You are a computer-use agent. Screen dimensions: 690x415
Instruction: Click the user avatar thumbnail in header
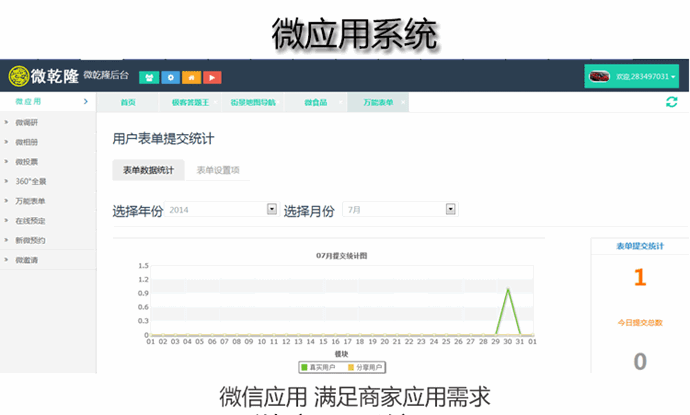coord(600,76)
